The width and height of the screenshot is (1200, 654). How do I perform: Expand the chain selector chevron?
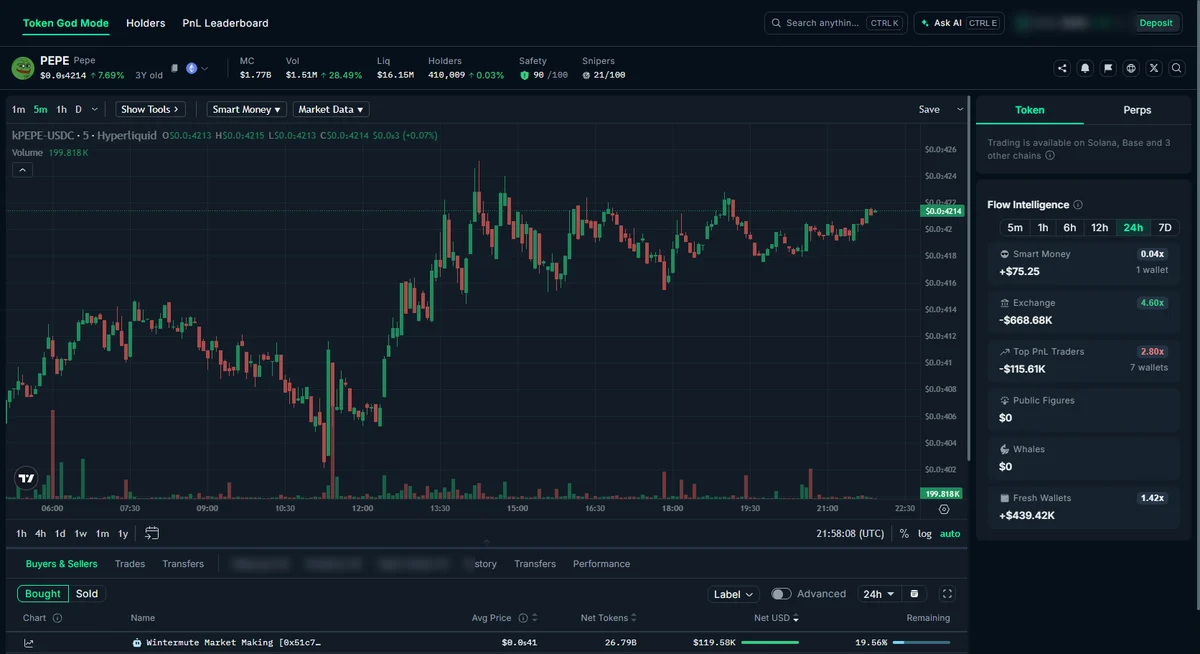tap(205, 69)
